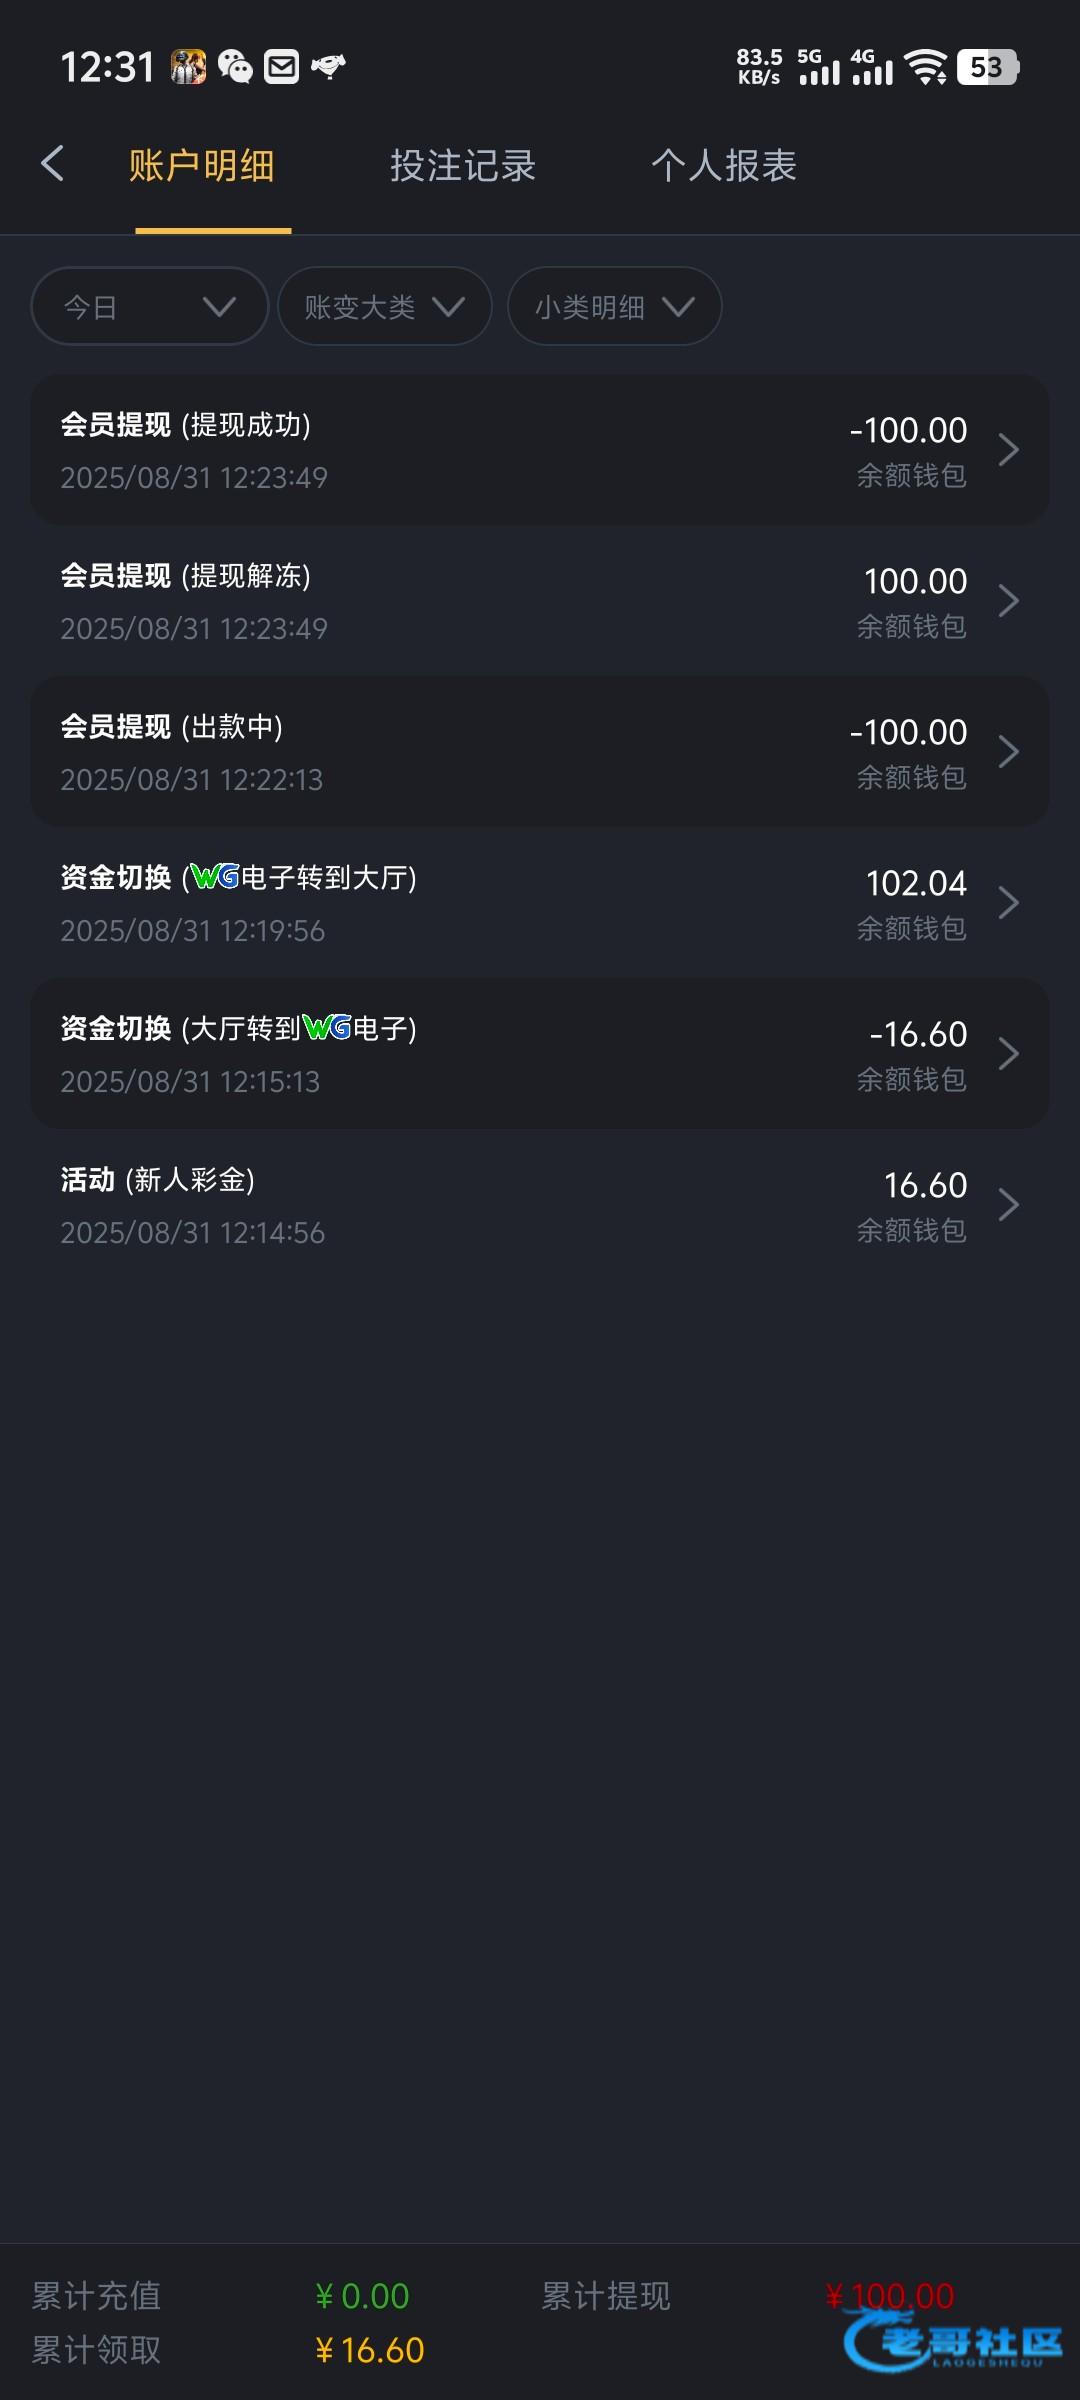The width and height of the screenshot is (1080, 2400).
Task: Tap chevron on 出款中 withdrawal row
Action: coord(1008,752)
